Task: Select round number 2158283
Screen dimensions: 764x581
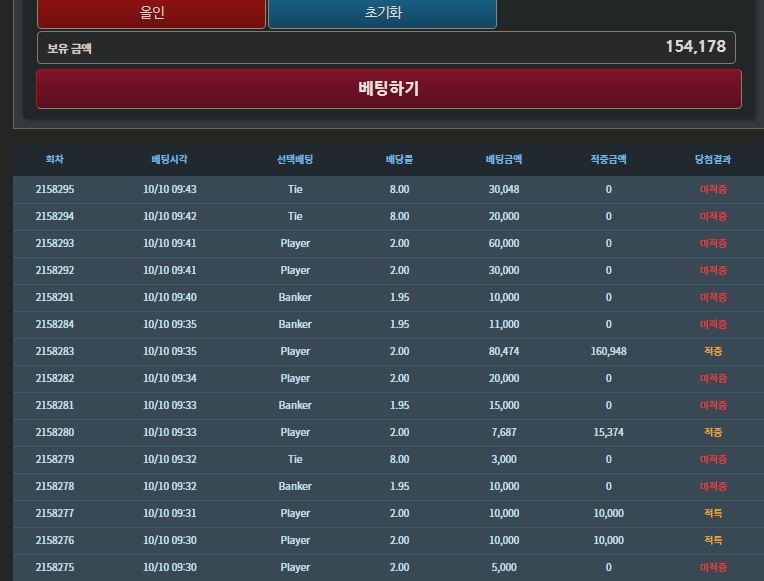Action: tap(55, 351)
